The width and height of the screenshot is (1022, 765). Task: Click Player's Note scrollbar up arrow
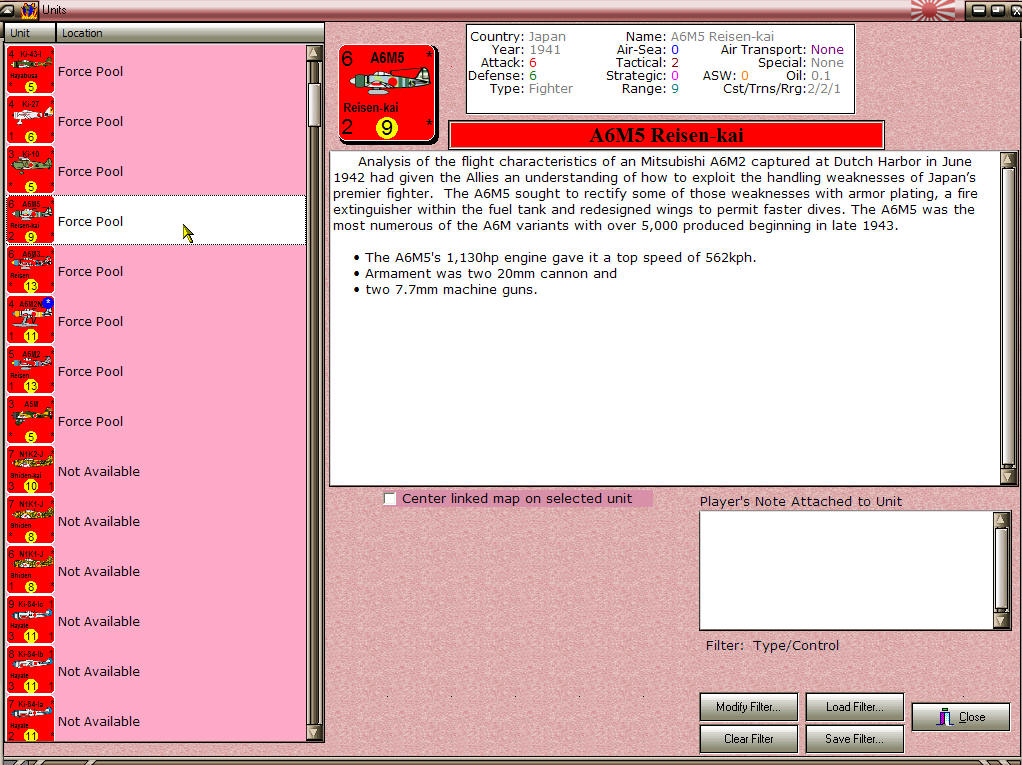(x=1001, y=520)
